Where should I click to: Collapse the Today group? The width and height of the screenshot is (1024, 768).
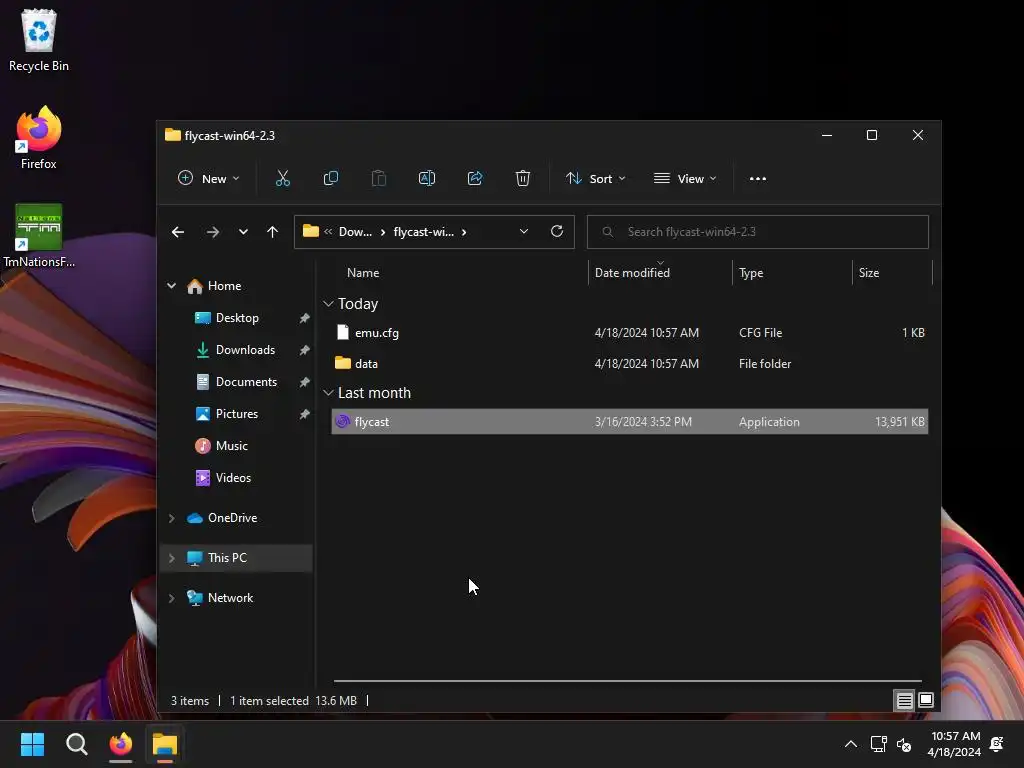coord(328,304)
